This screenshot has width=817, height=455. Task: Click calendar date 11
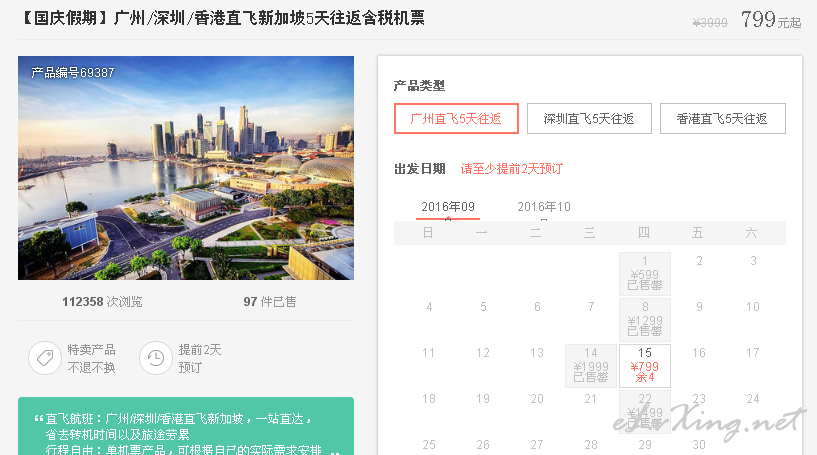tap(428, 353)
